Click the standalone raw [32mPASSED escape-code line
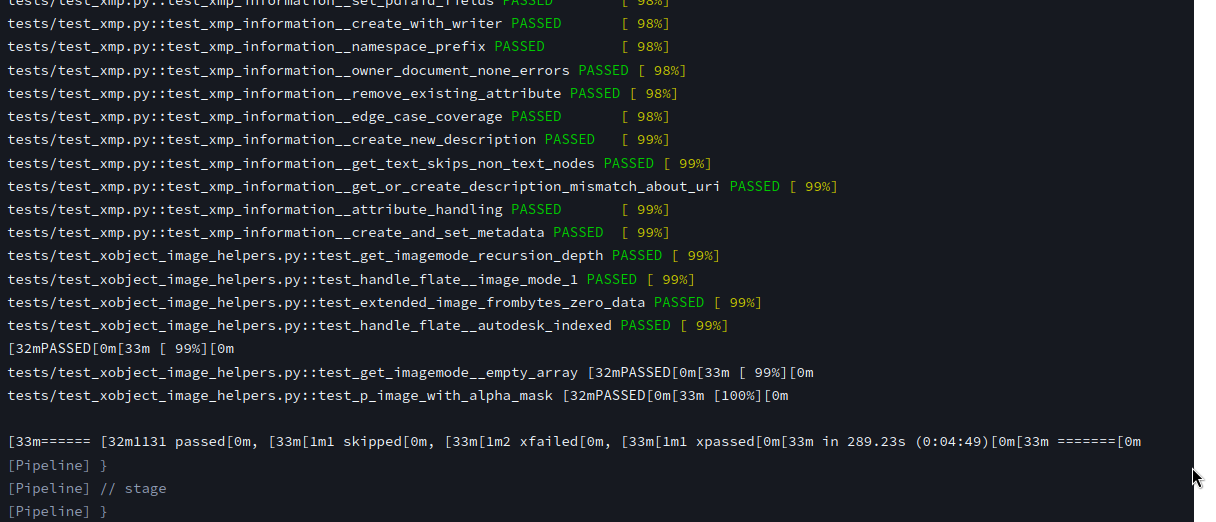This screenshot has width=1216, height=522. [120, 349]
